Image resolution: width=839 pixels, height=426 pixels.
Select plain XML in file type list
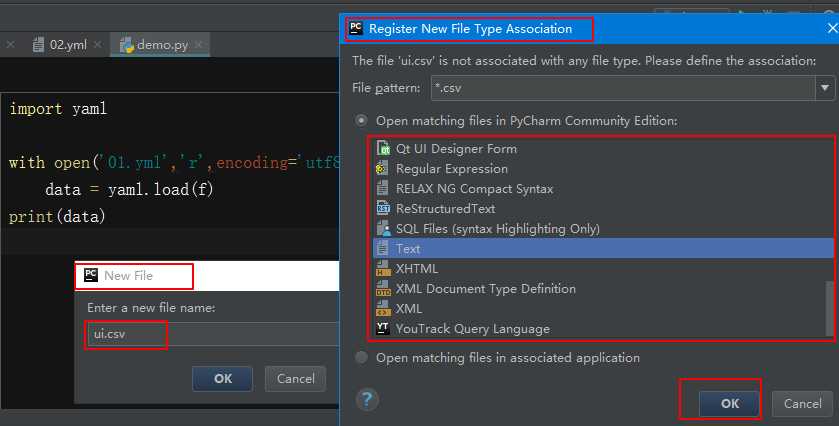tap(604, 308)
